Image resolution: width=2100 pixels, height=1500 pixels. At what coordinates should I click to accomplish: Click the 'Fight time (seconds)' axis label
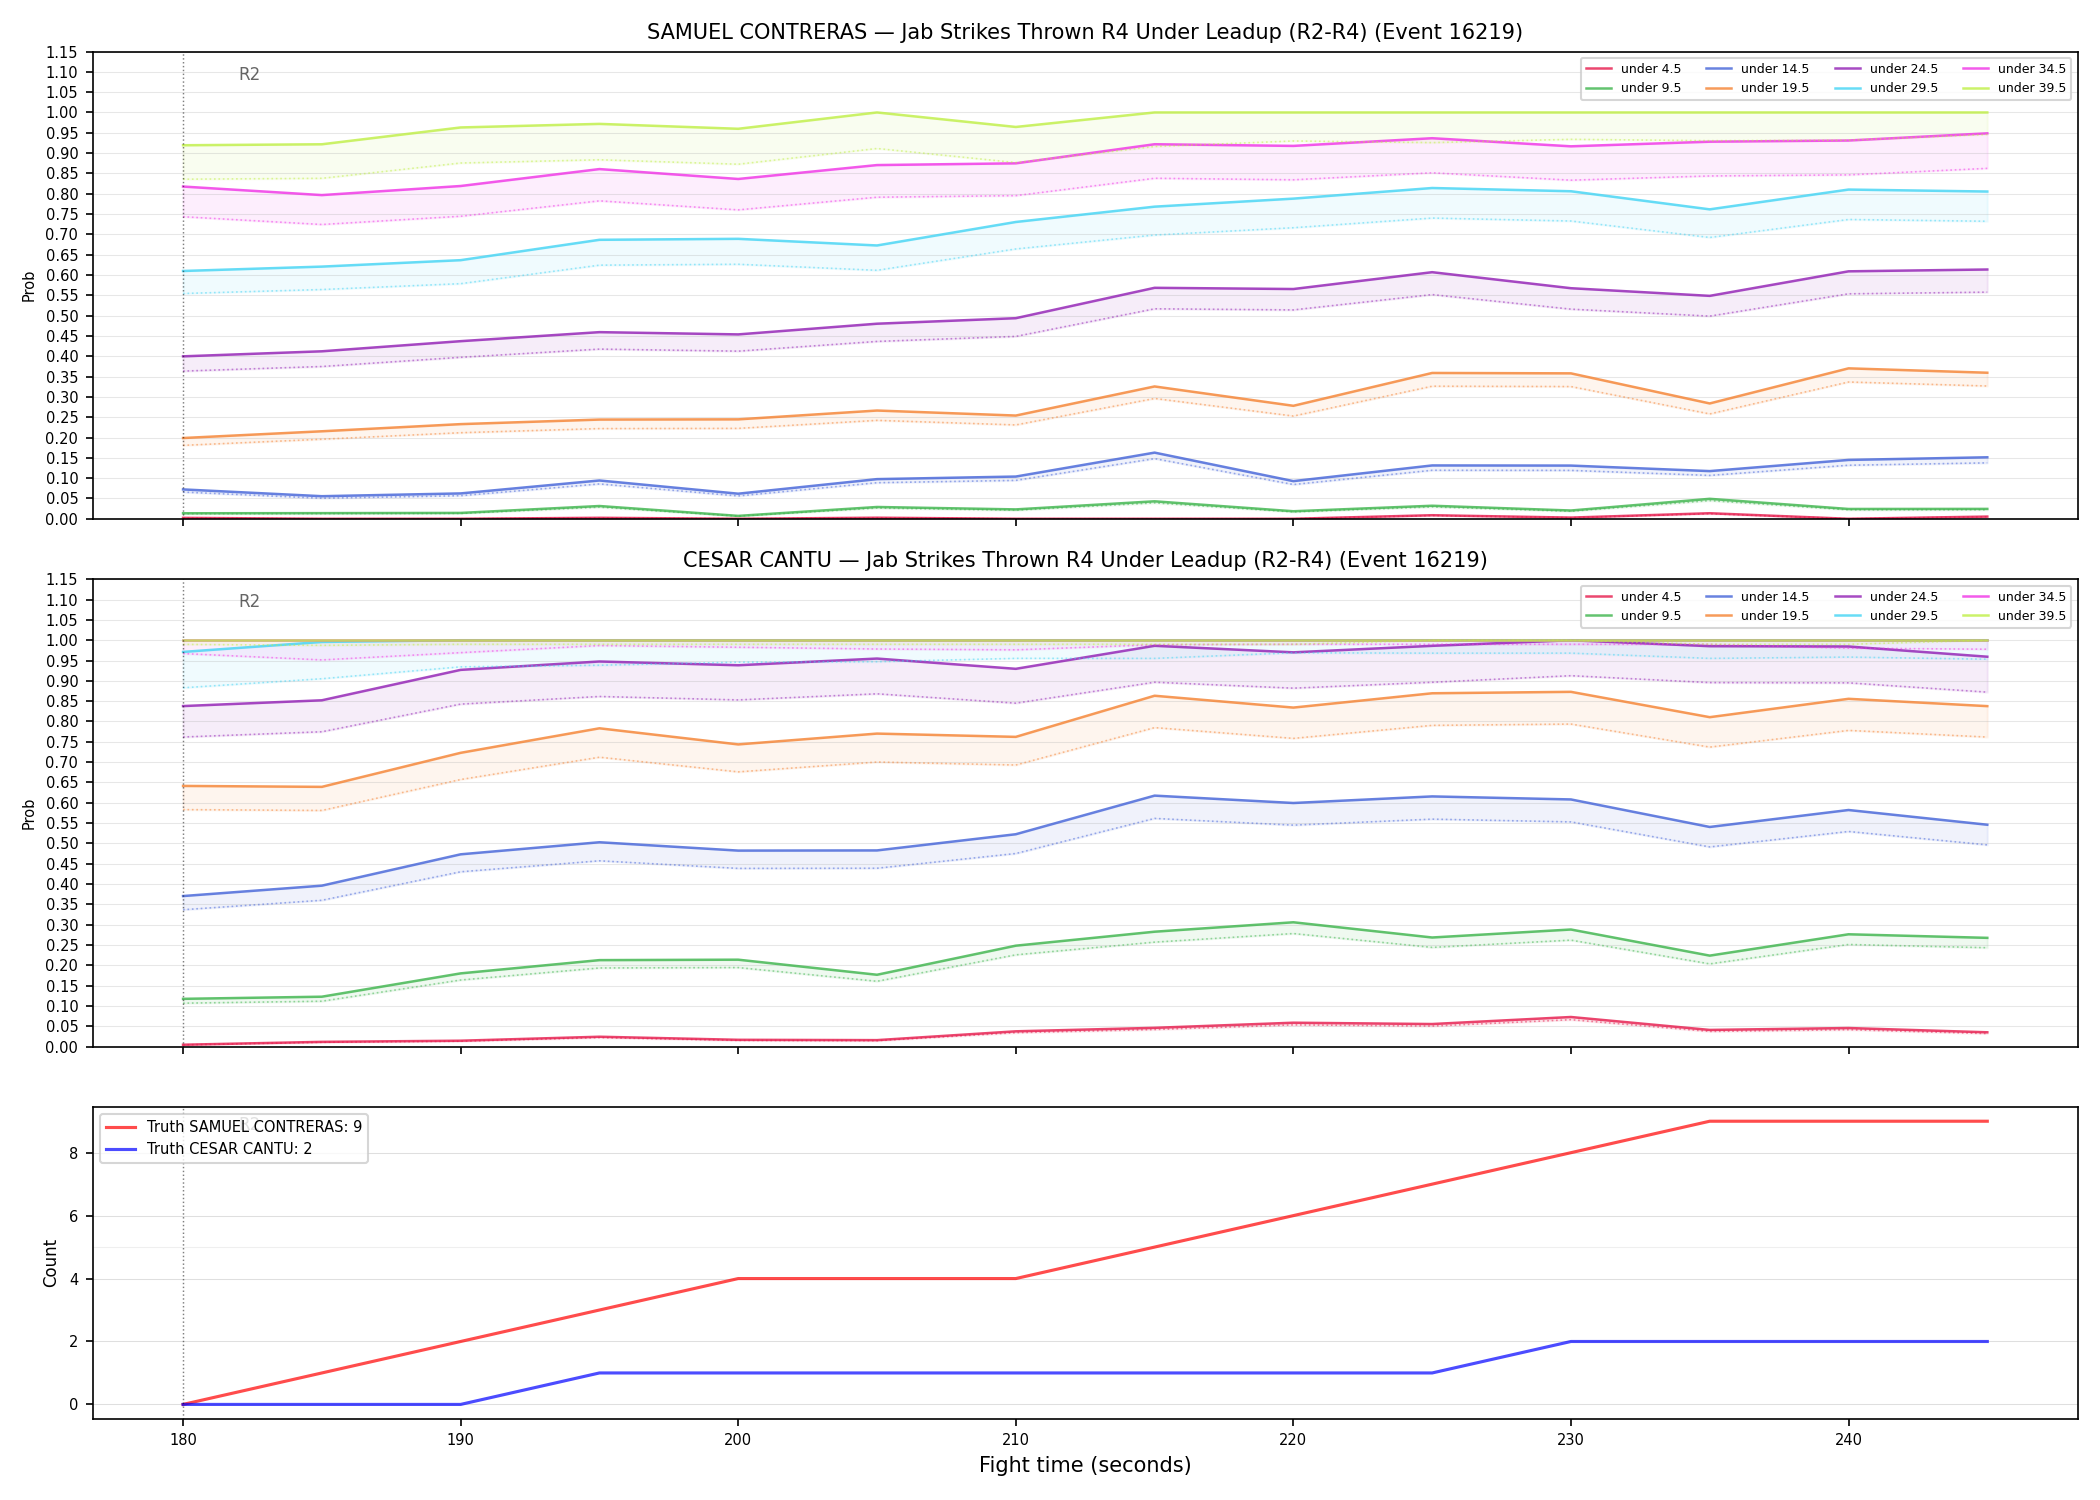1085,1465
